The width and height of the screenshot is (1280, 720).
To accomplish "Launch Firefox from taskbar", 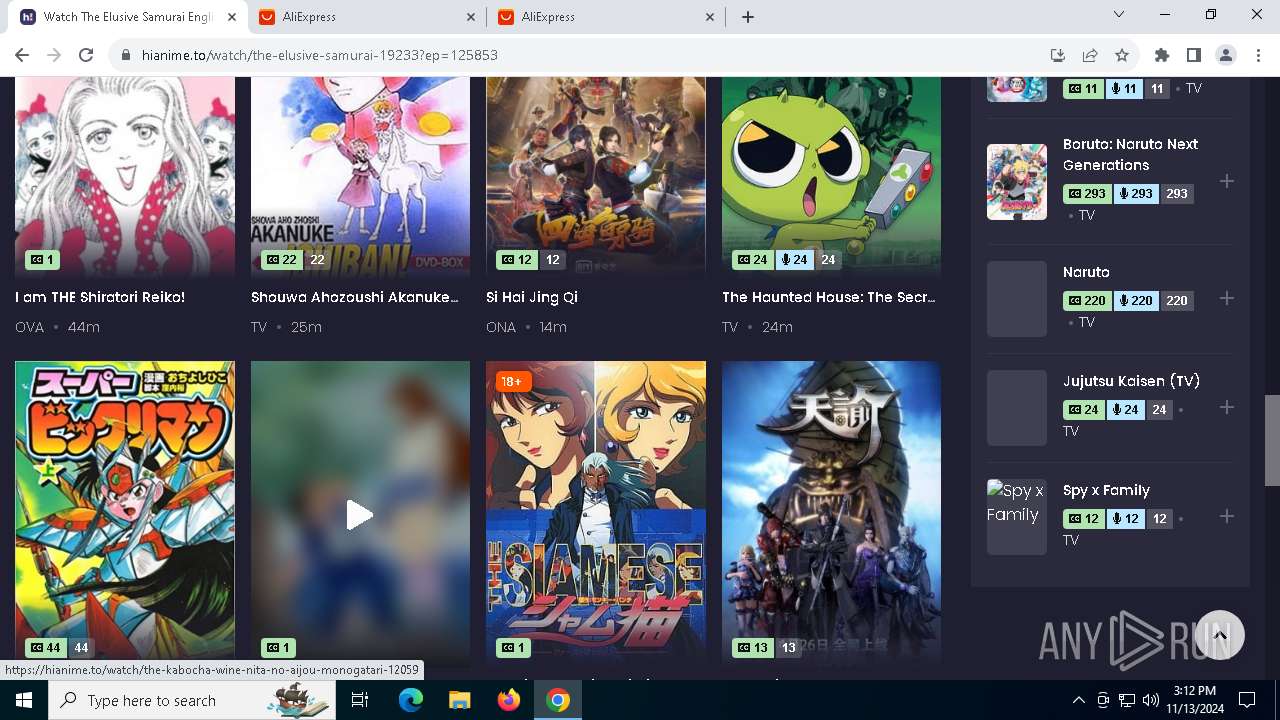I will click(508, 700).
